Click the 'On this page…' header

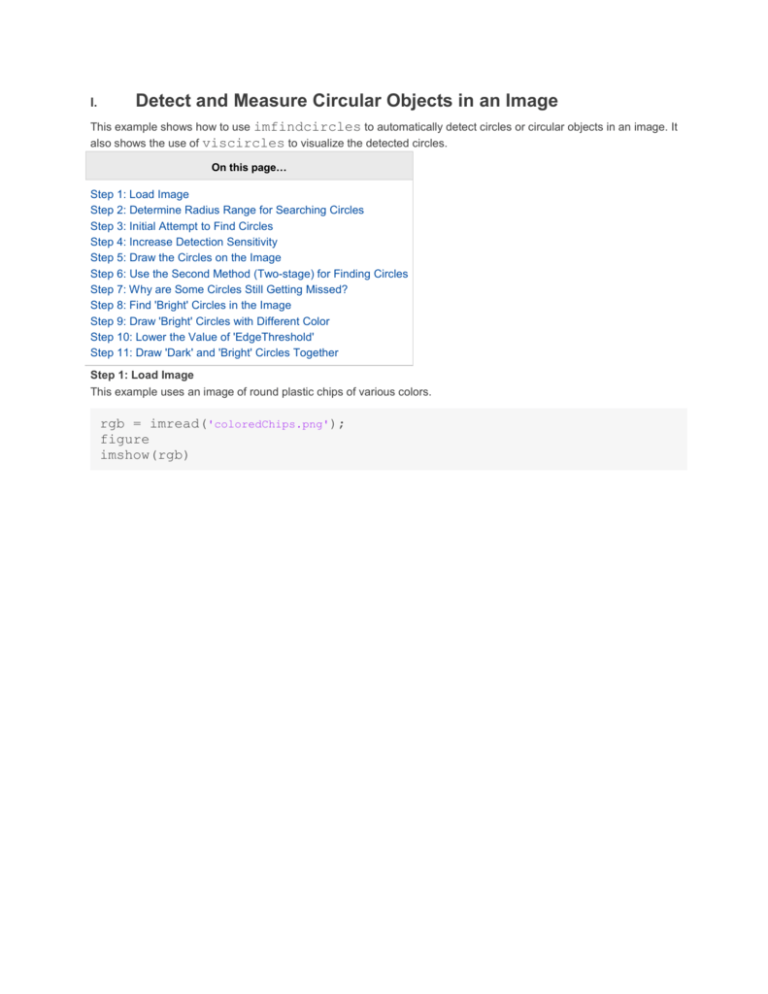[249, 167]
